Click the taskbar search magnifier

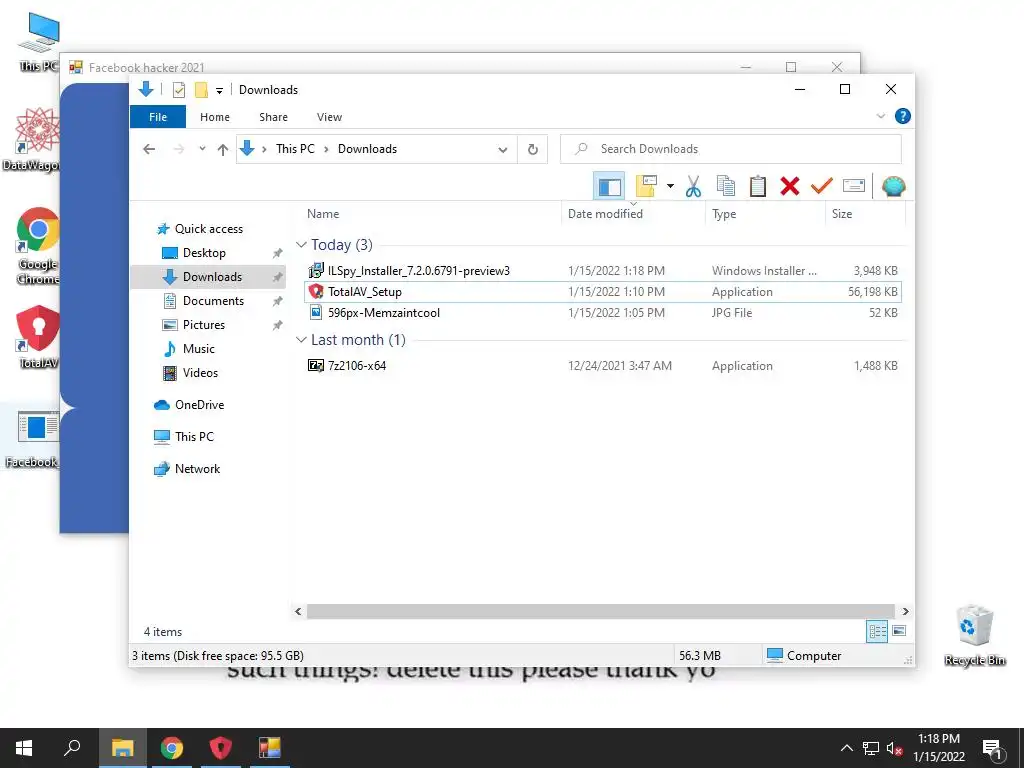click(x=72, y=748)
